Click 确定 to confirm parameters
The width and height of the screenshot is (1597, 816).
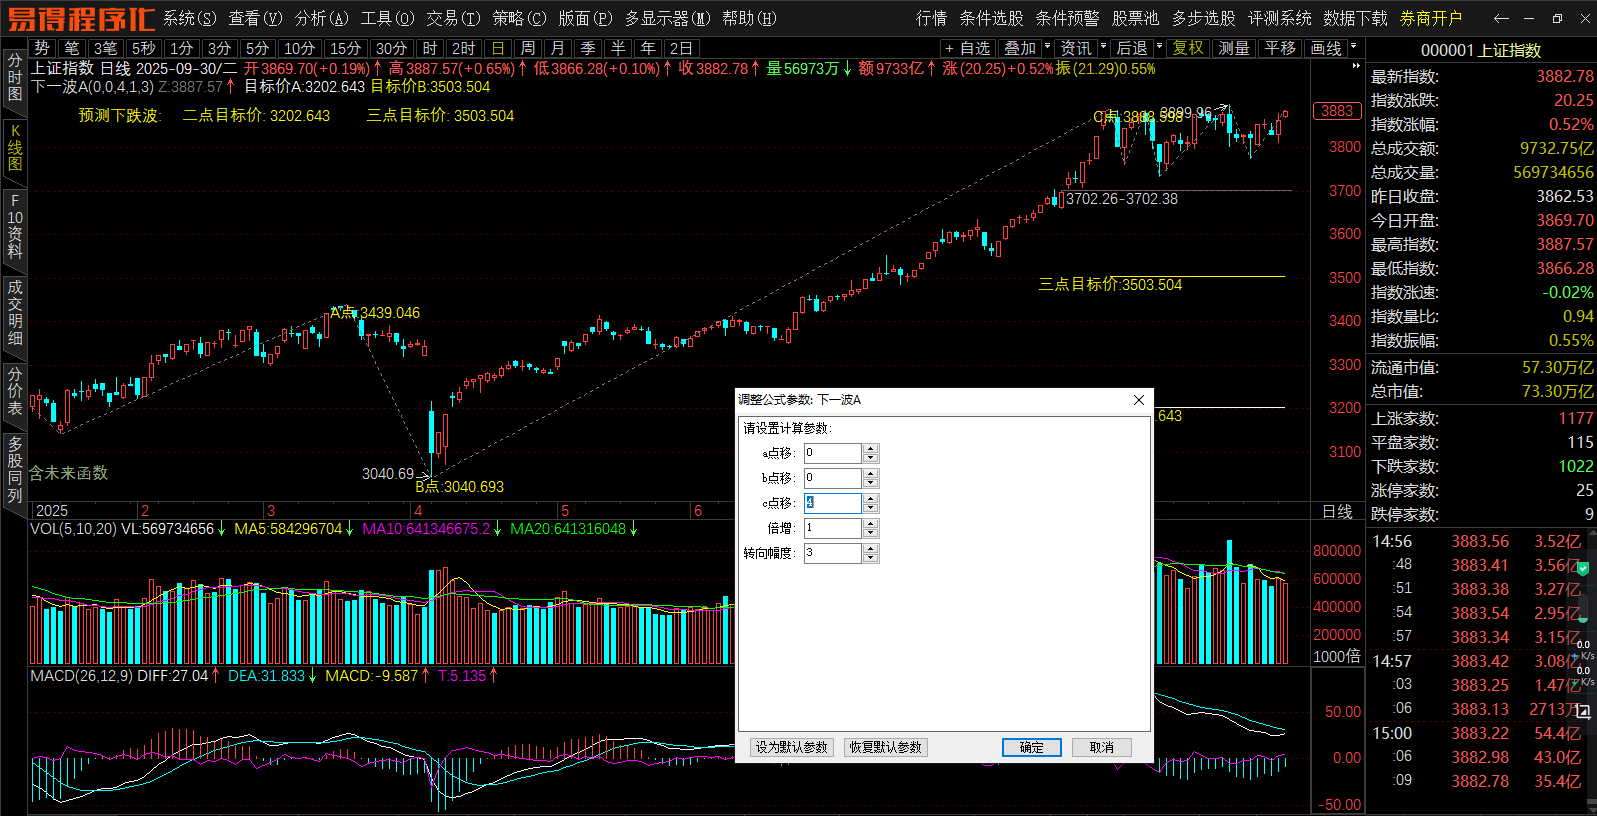coord(1031,747)
